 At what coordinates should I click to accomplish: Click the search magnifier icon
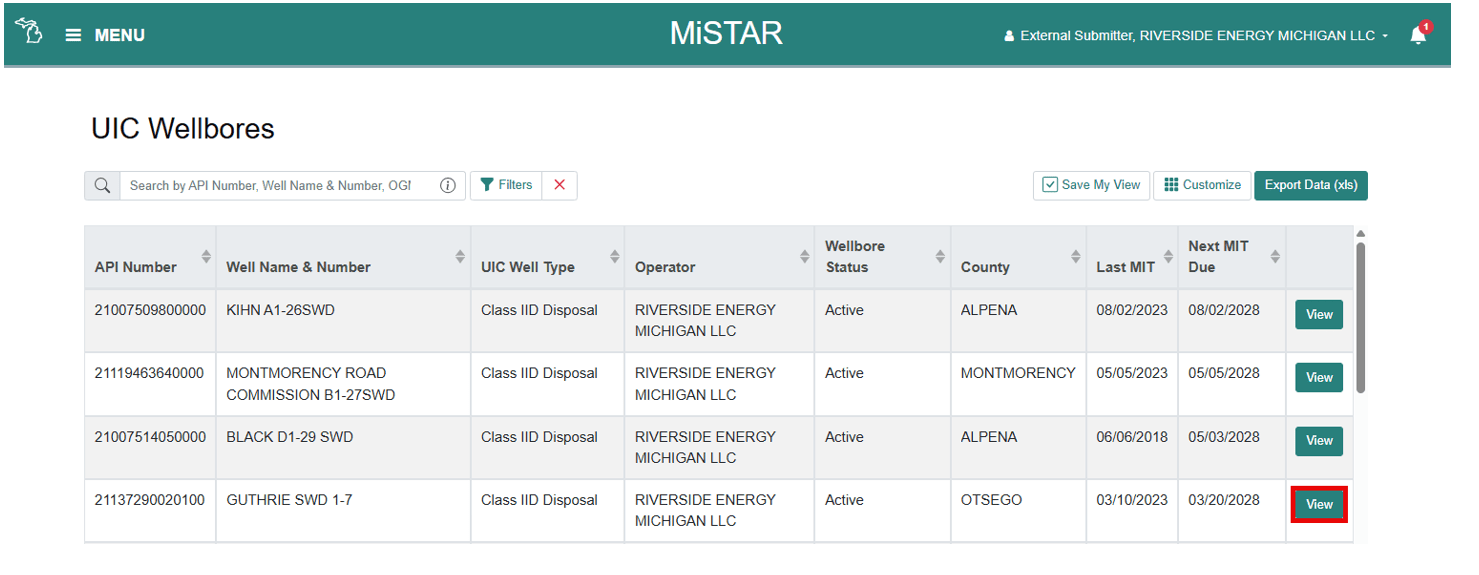pyautogui.click(x=102, y=186)
